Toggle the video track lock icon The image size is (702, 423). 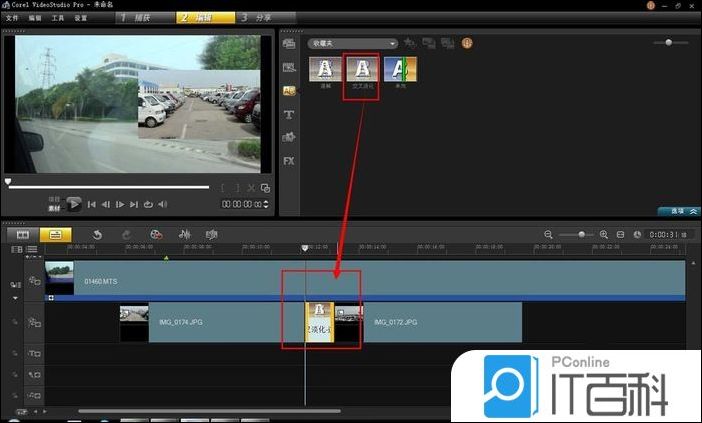coord(16,285)
